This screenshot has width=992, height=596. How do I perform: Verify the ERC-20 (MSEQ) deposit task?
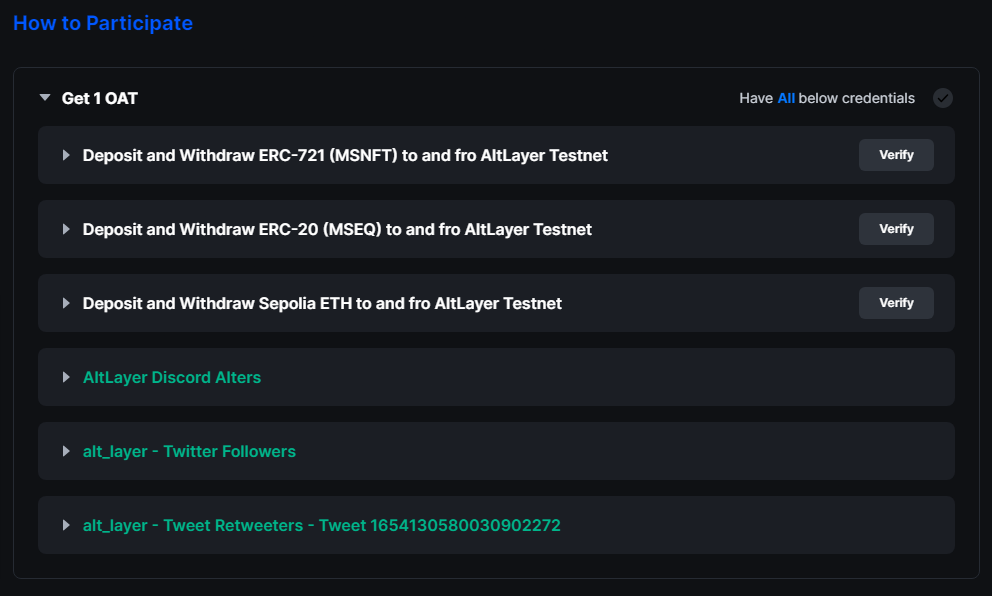pos(896,229)
